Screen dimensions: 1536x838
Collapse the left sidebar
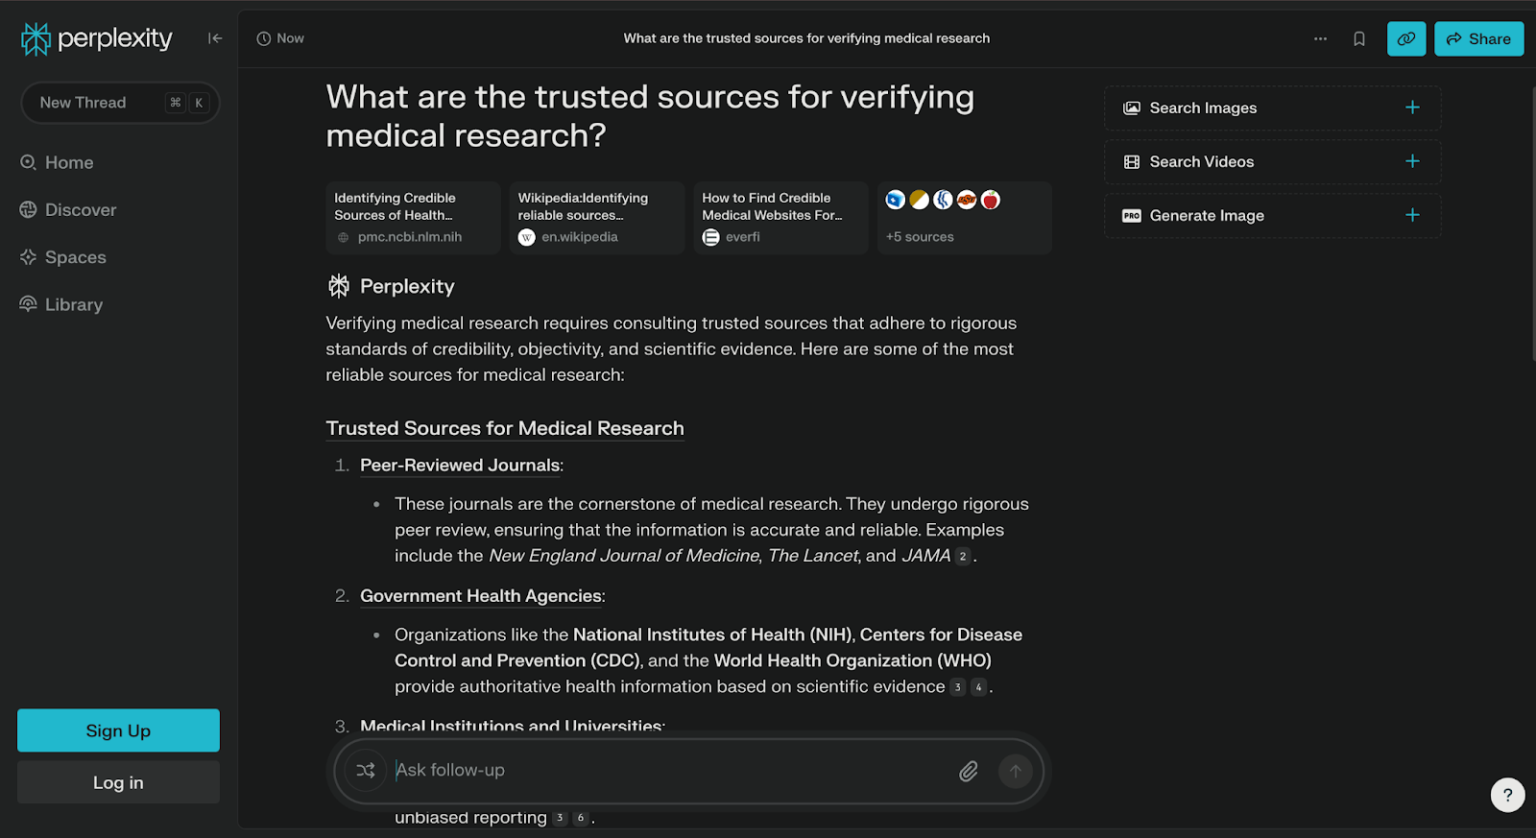(214, 38)
